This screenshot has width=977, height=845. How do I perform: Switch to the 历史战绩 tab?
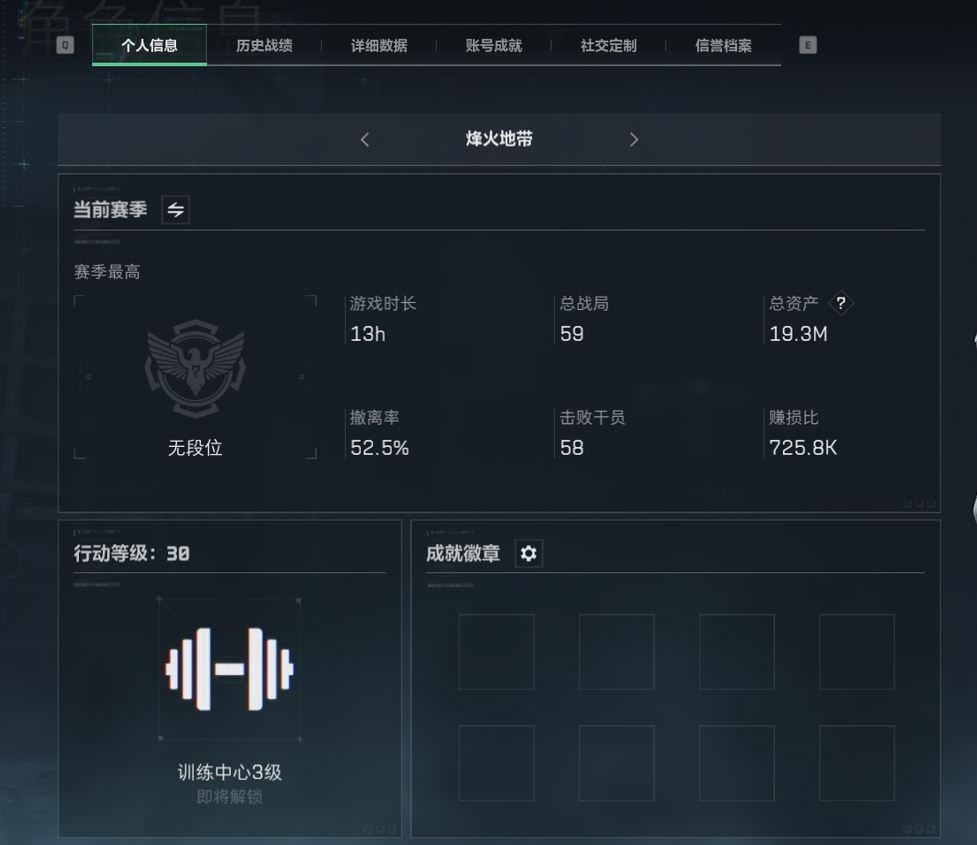264,45
